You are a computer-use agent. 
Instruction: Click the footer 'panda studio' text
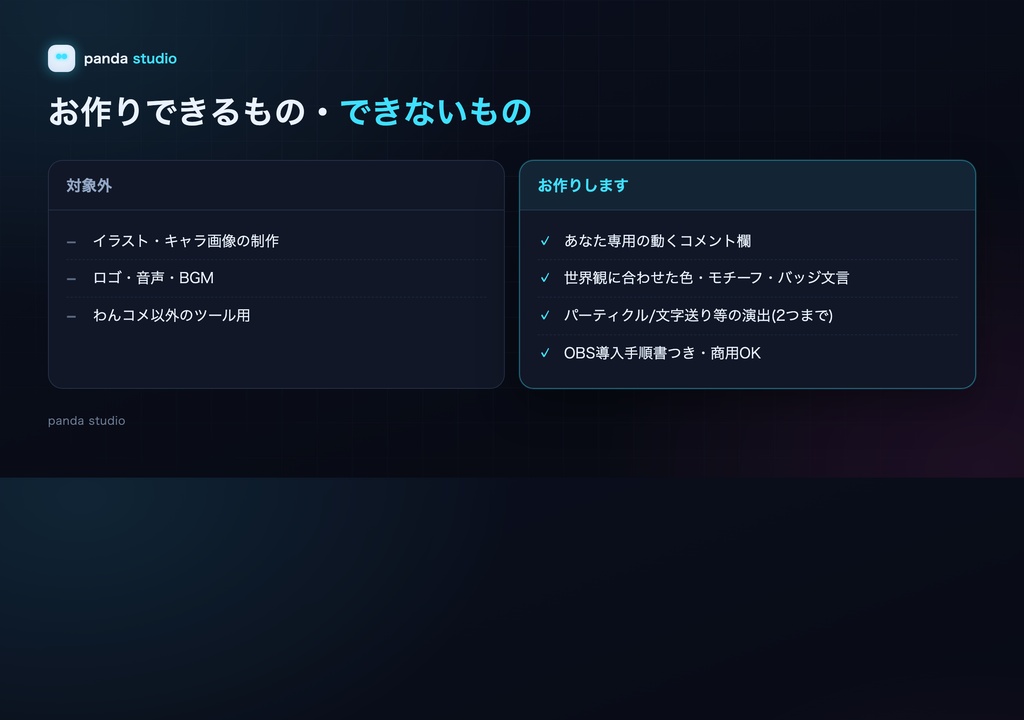(x=86, y=421)
